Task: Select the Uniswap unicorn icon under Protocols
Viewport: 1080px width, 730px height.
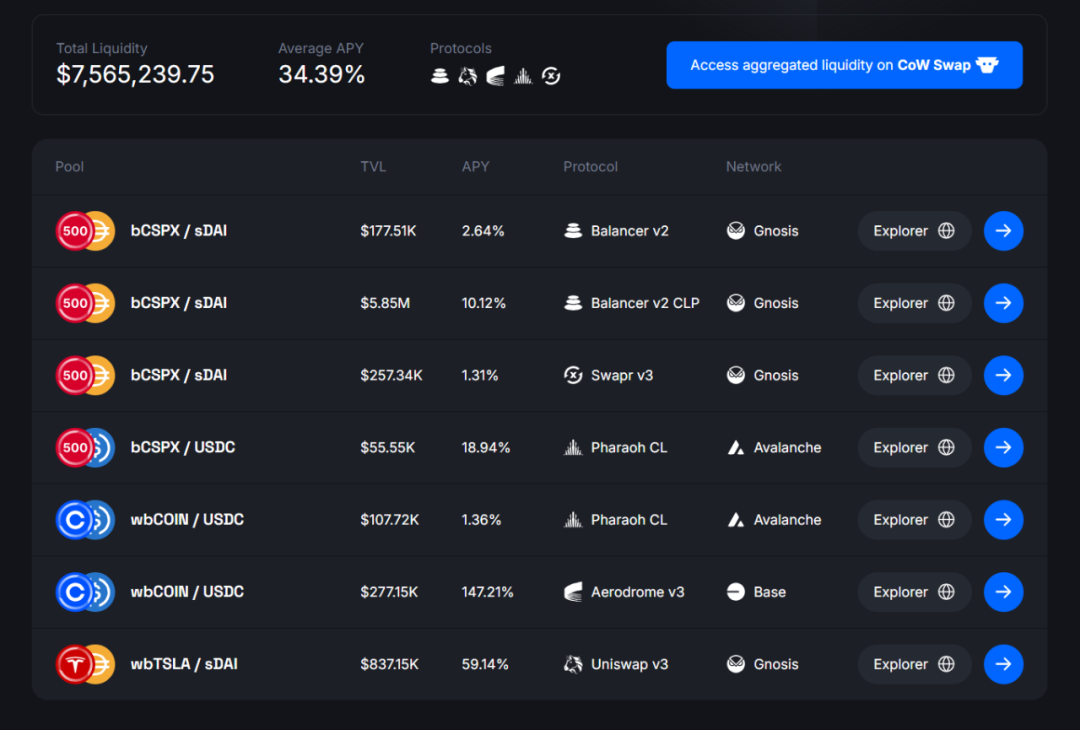Action: click(467, 75)
